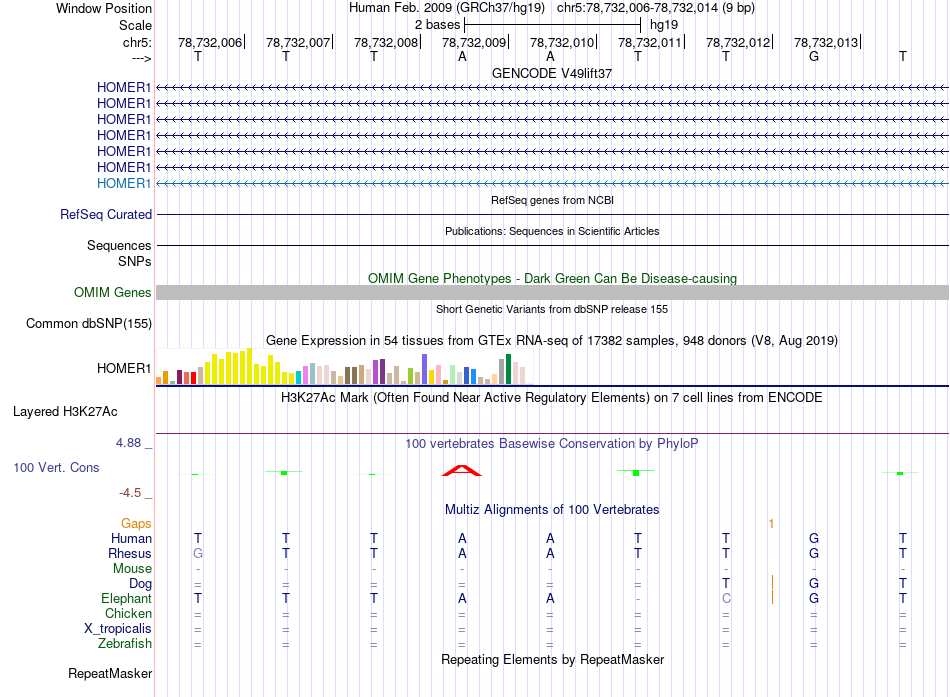The height and width of the screenshot is (697, 950).
Task: Click the dark green GTEx expression bar
Action: point(508,369)
